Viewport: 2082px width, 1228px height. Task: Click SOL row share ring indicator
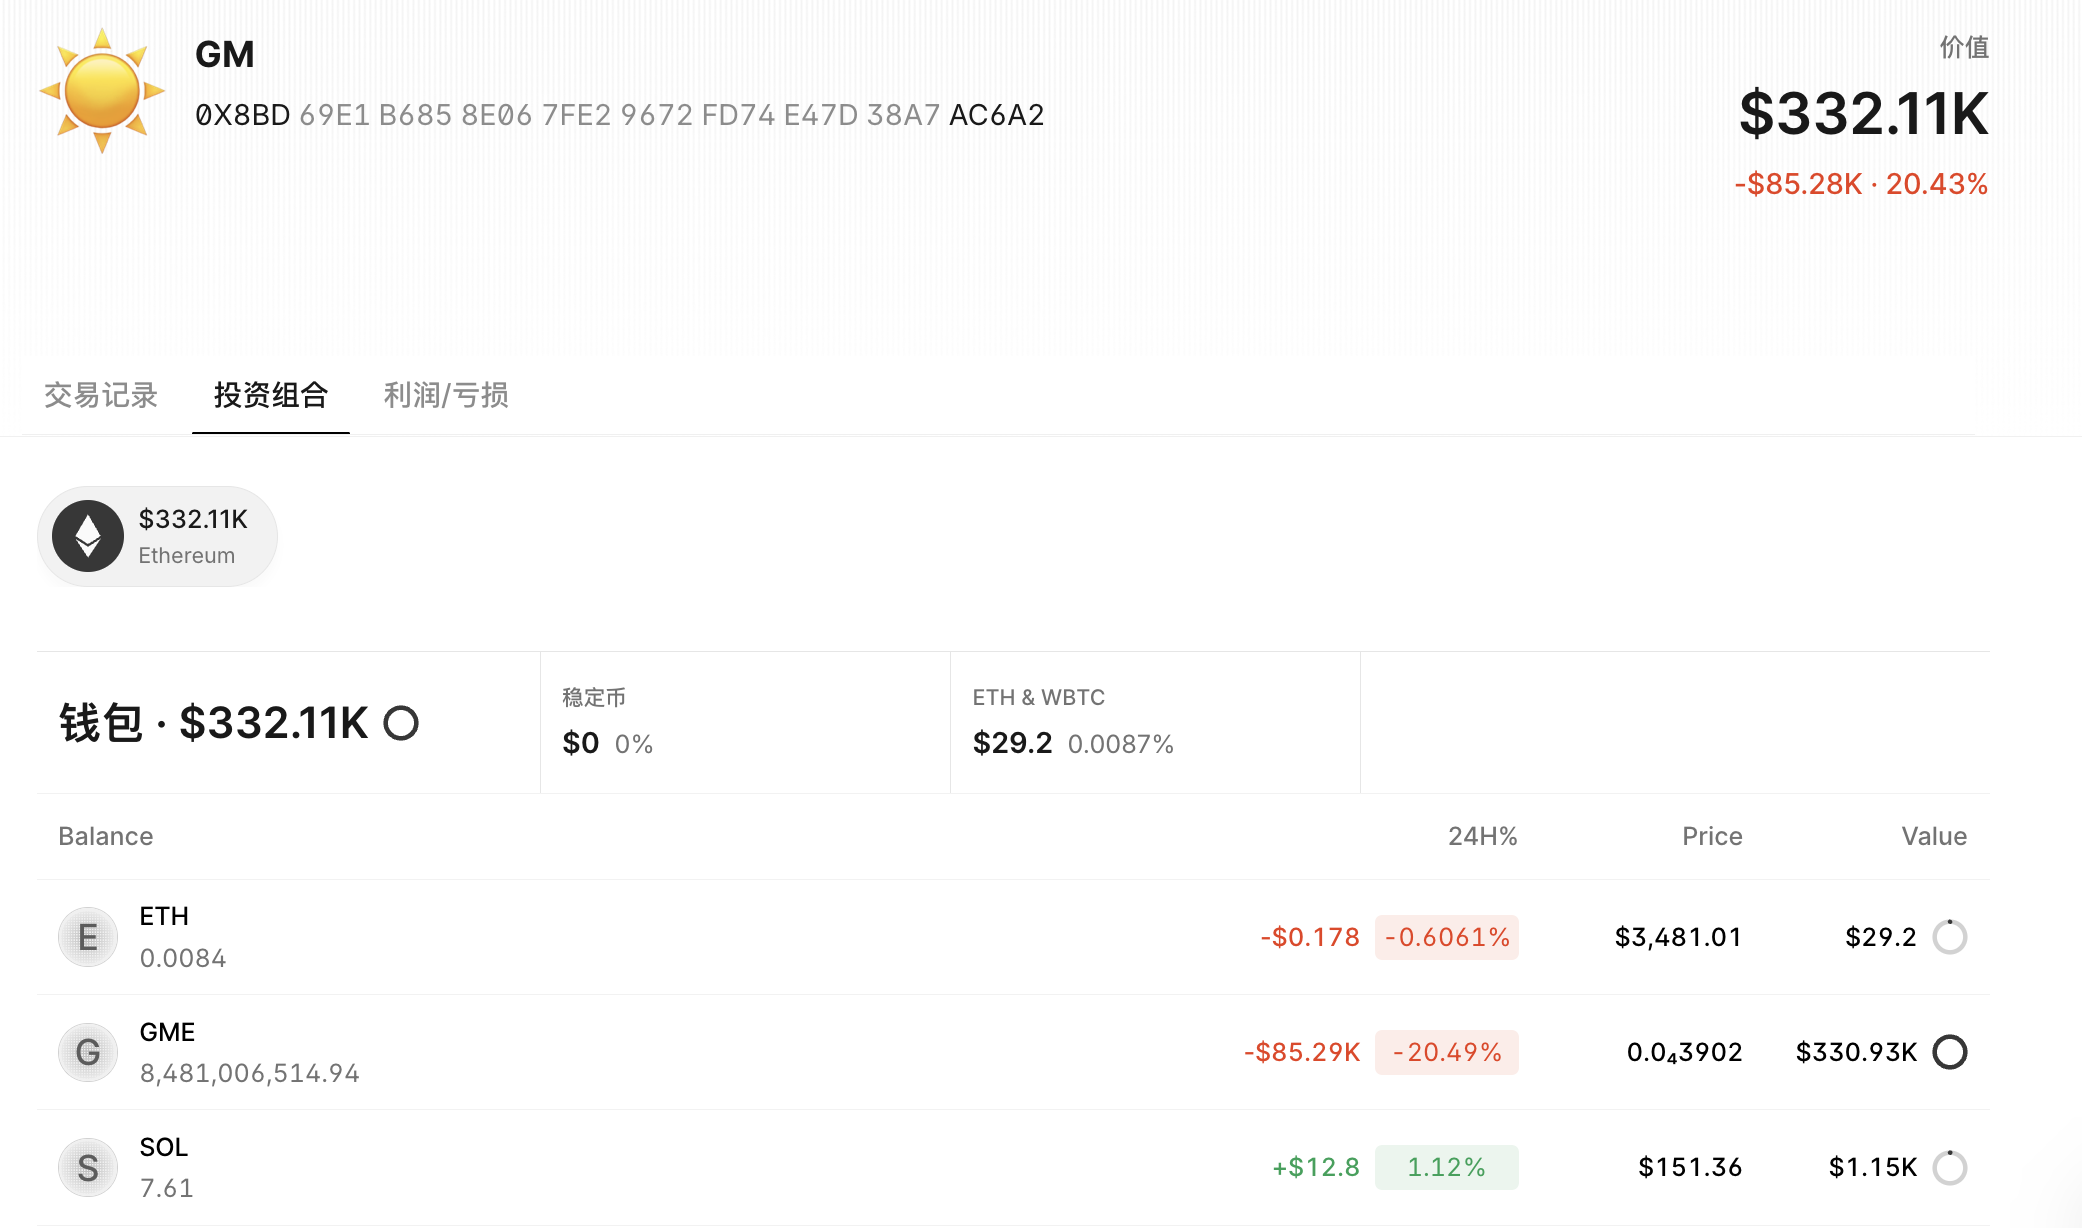(x=1949, y=1167)
